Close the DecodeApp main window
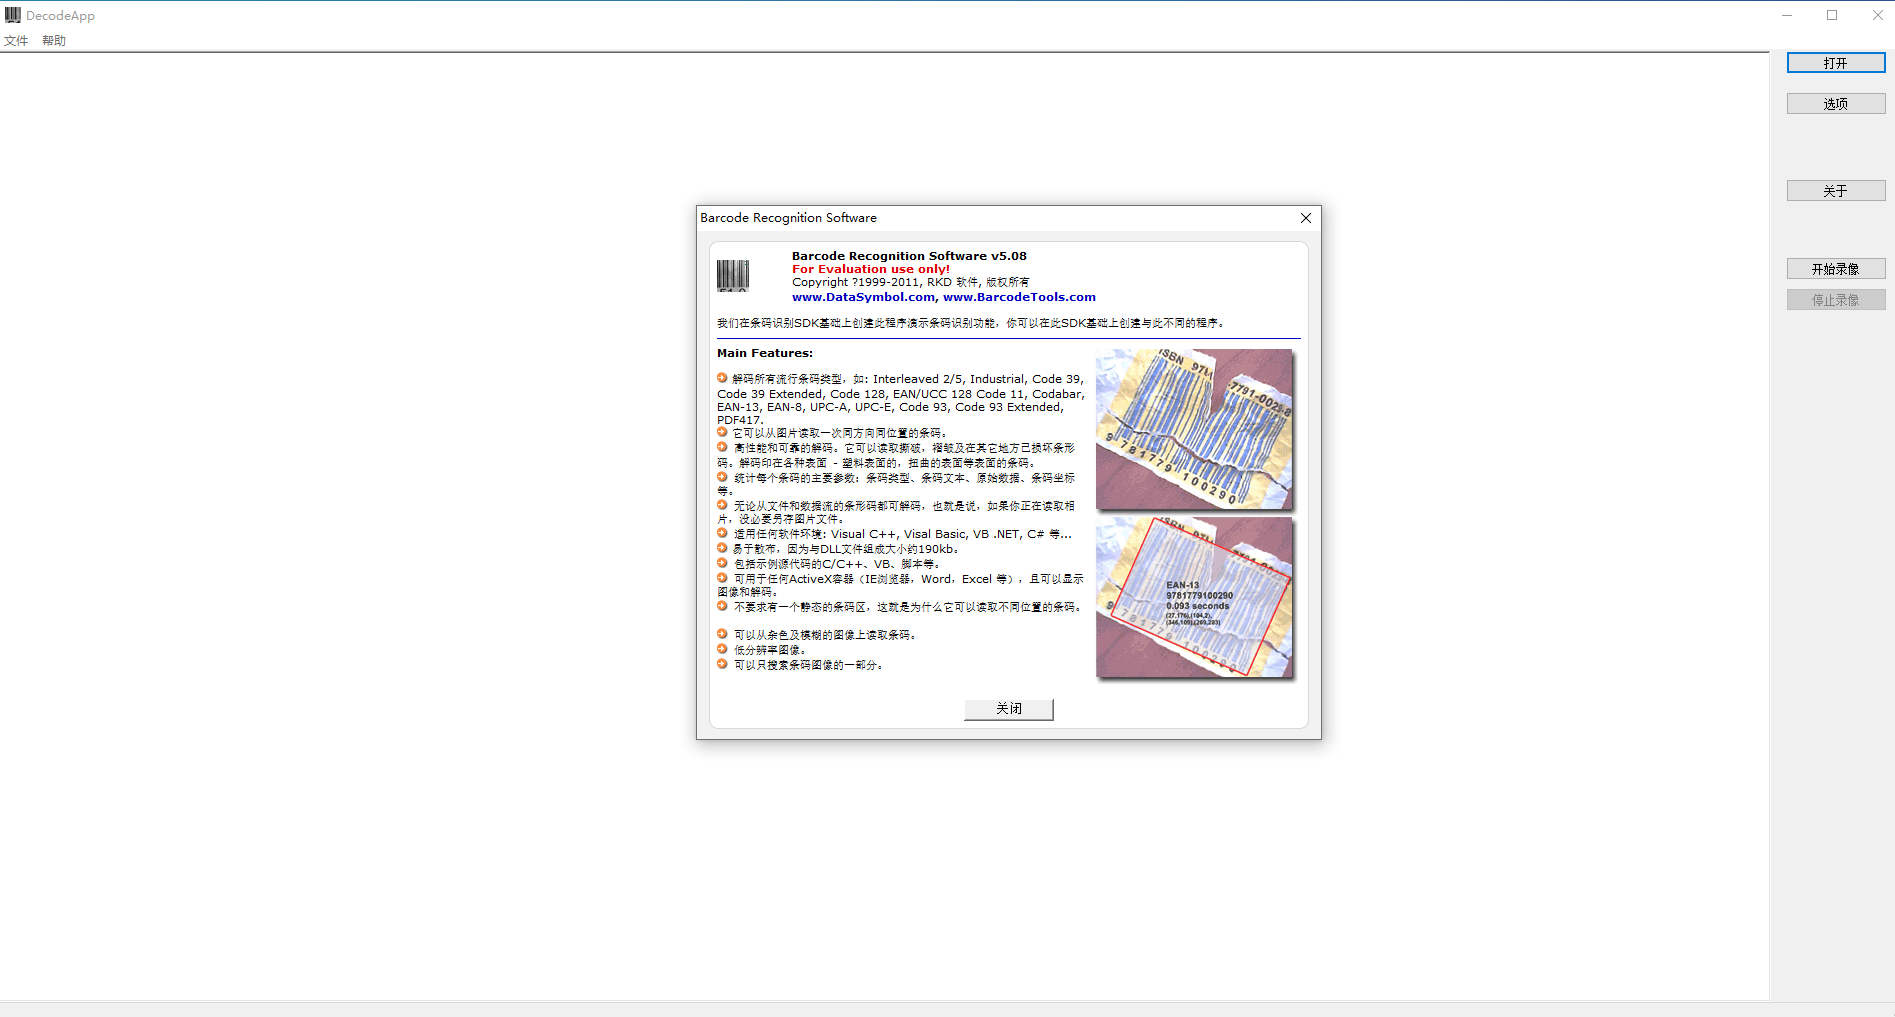This screenshot has width=1895, height=1017. (x=1877, y=15)
